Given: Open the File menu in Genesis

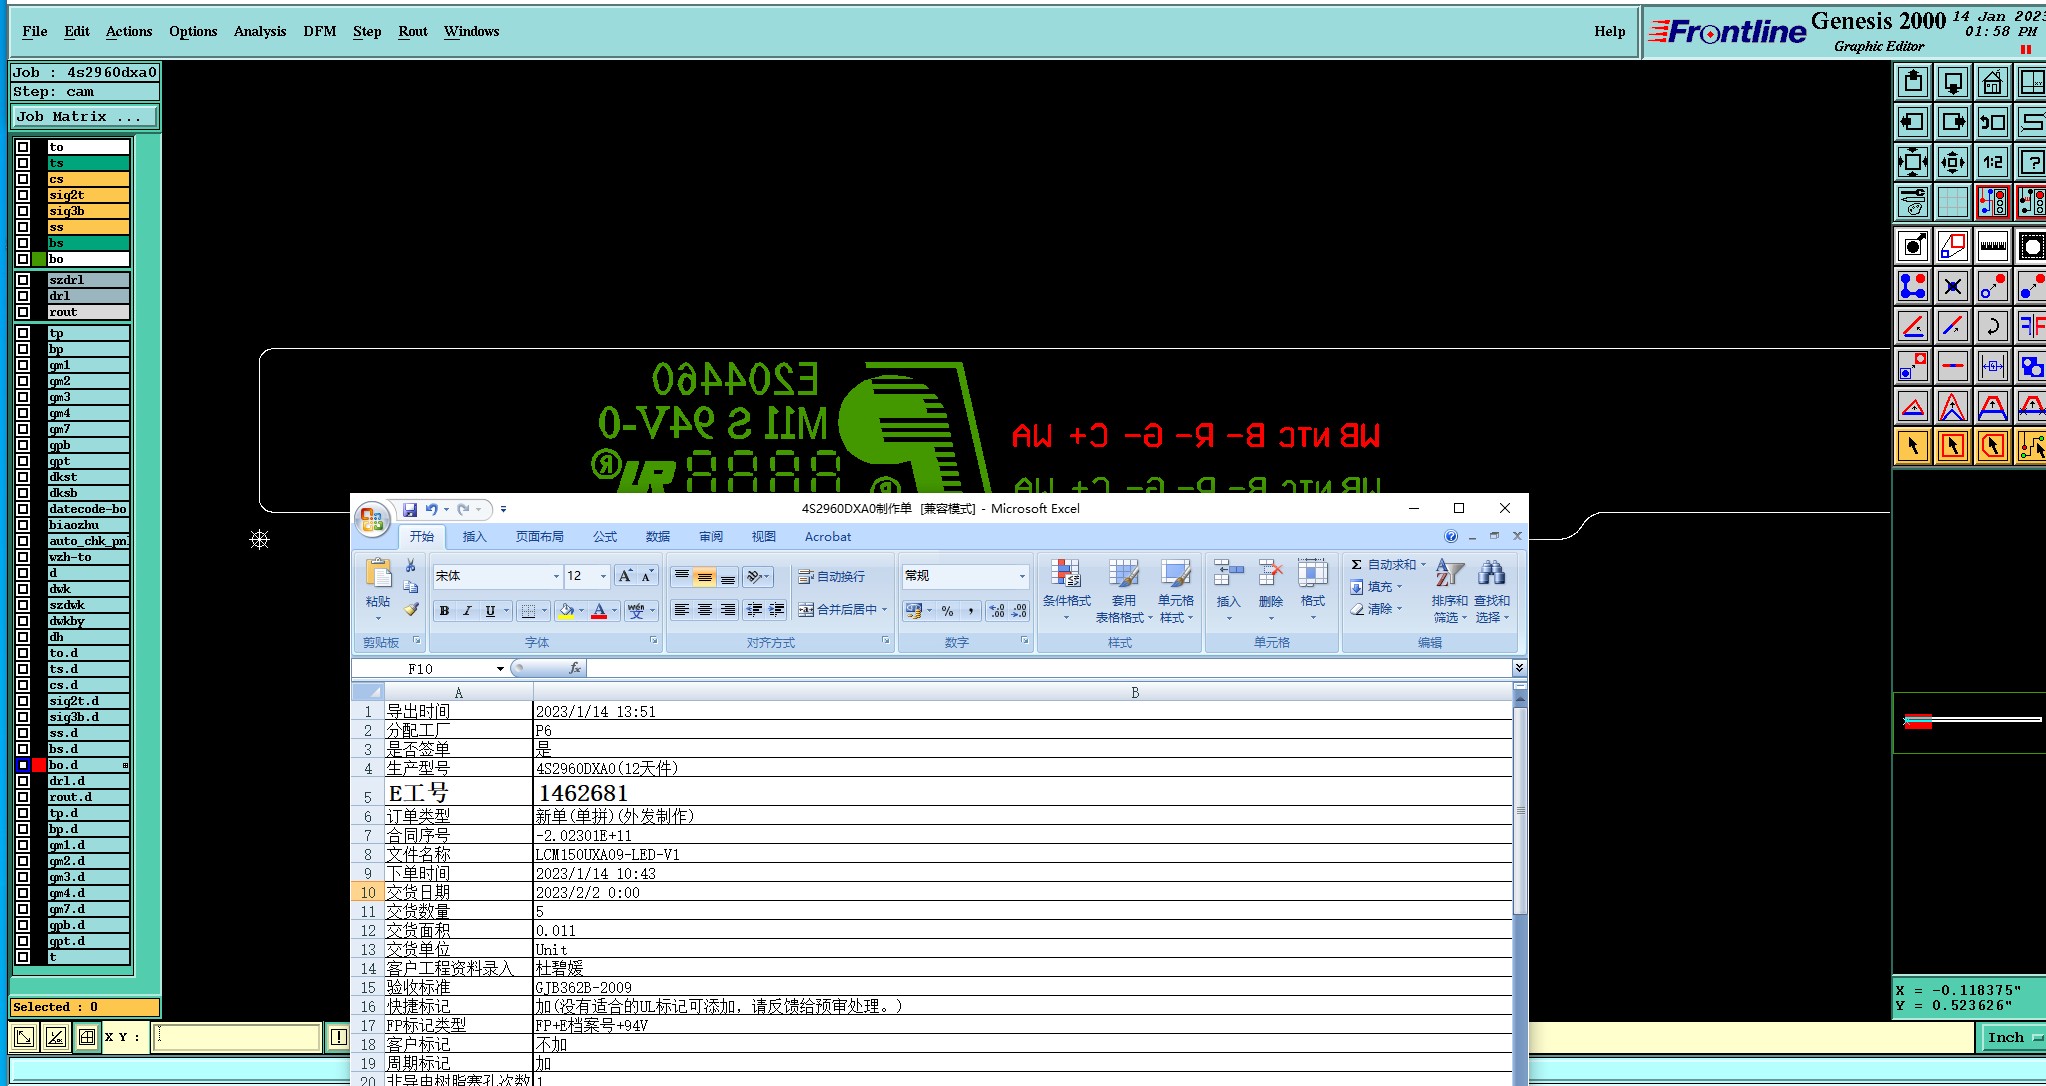Looking at the screenshot, I should (x=35, y=32).
